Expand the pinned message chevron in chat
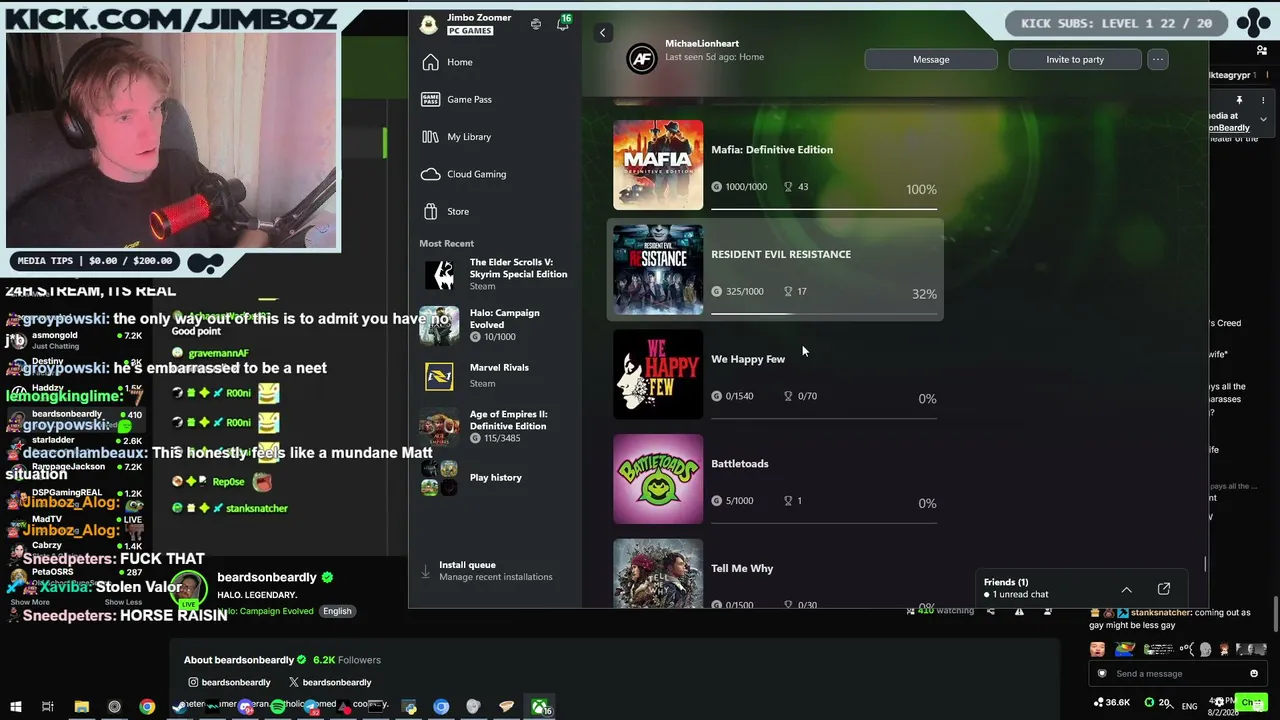1280x720 pixels. (x=1263, y=119)
